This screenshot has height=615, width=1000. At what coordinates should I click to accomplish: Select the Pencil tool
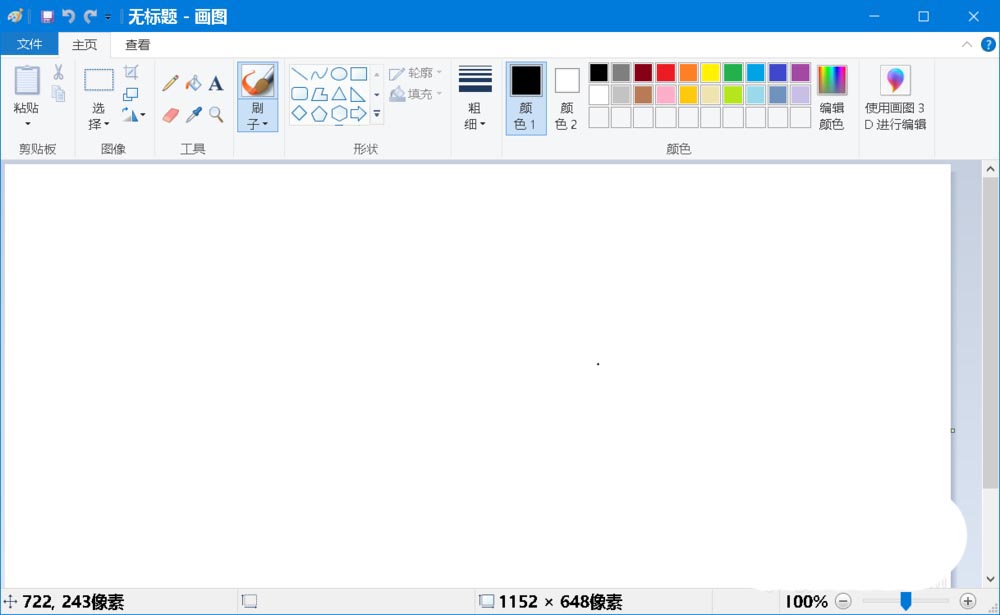pyautogui.click(x=170, y=83)
